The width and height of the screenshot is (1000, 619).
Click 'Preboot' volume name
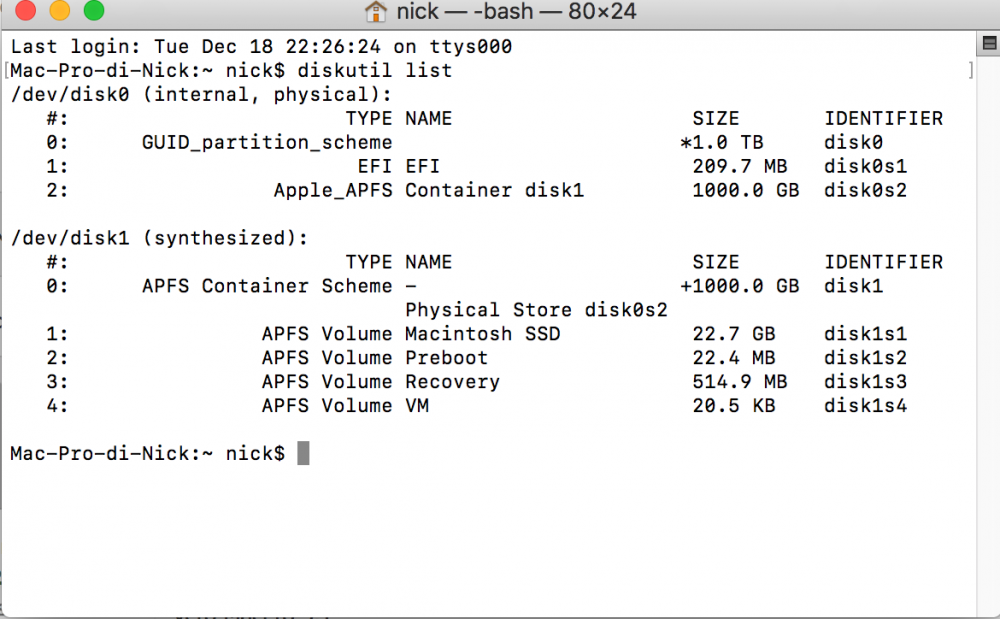[x=447, y=358]
